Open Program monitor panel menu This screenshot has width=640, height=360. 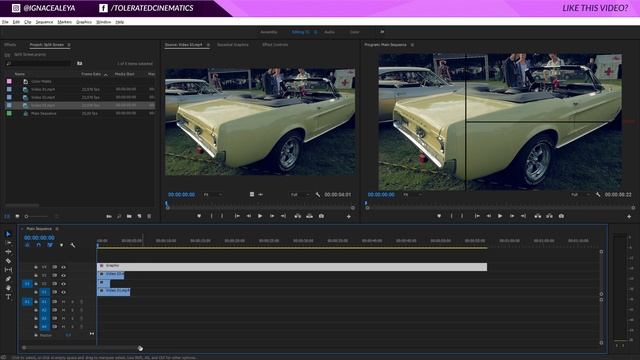[x=412, y=45]
